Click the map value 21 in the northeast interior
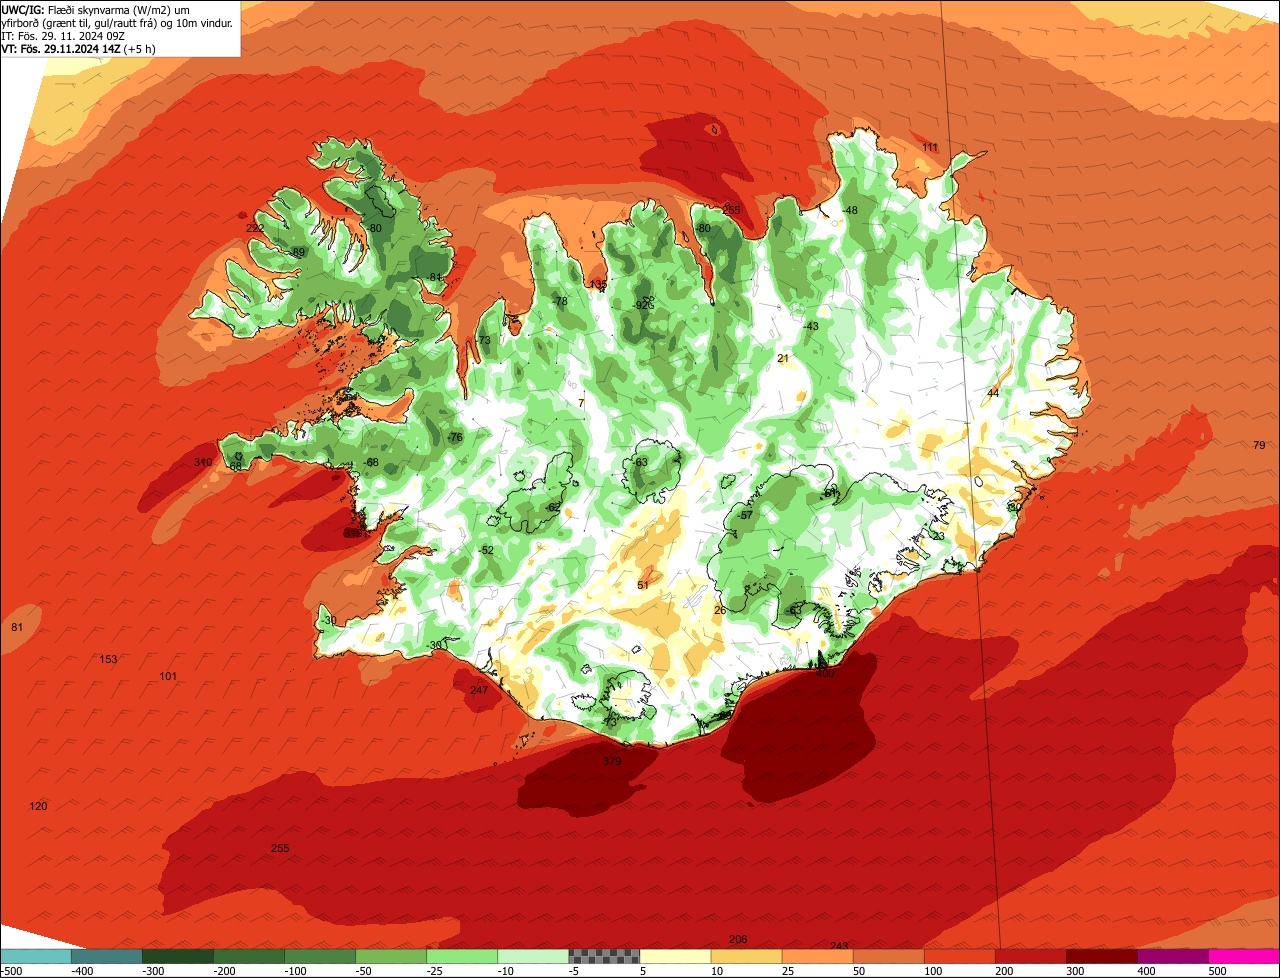Viewport: 1280px width, 978px height. [x=783, y=358]
